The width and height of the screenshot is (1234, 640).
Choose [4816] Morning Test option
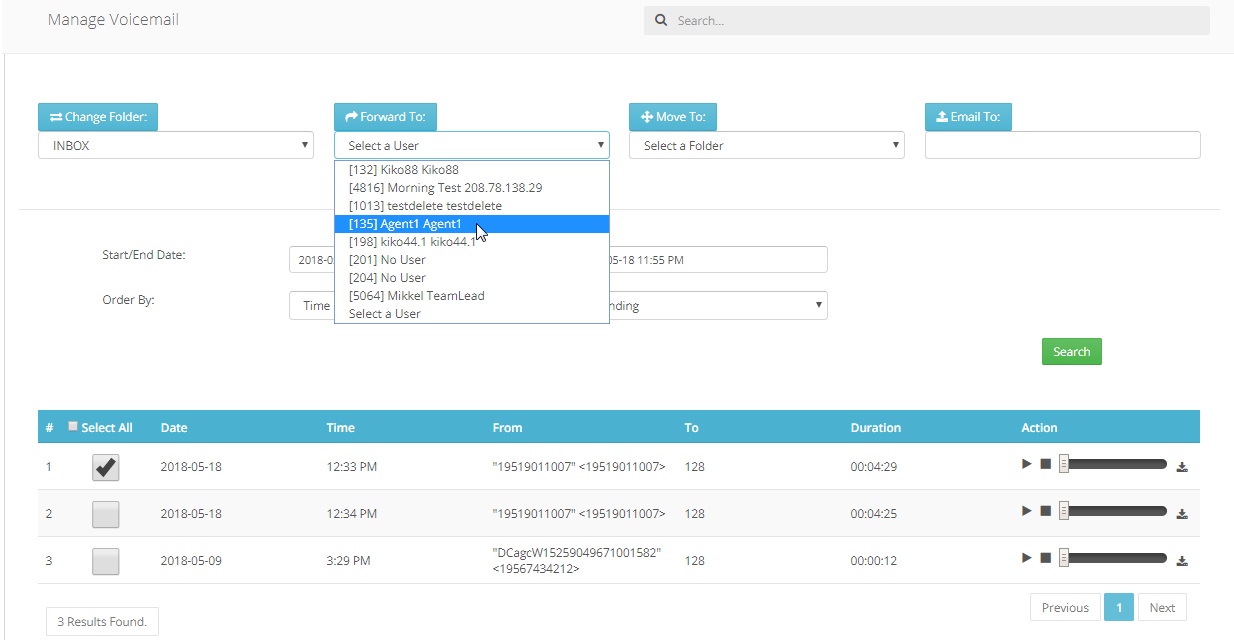pyautogui.click(x=472, y=188)
